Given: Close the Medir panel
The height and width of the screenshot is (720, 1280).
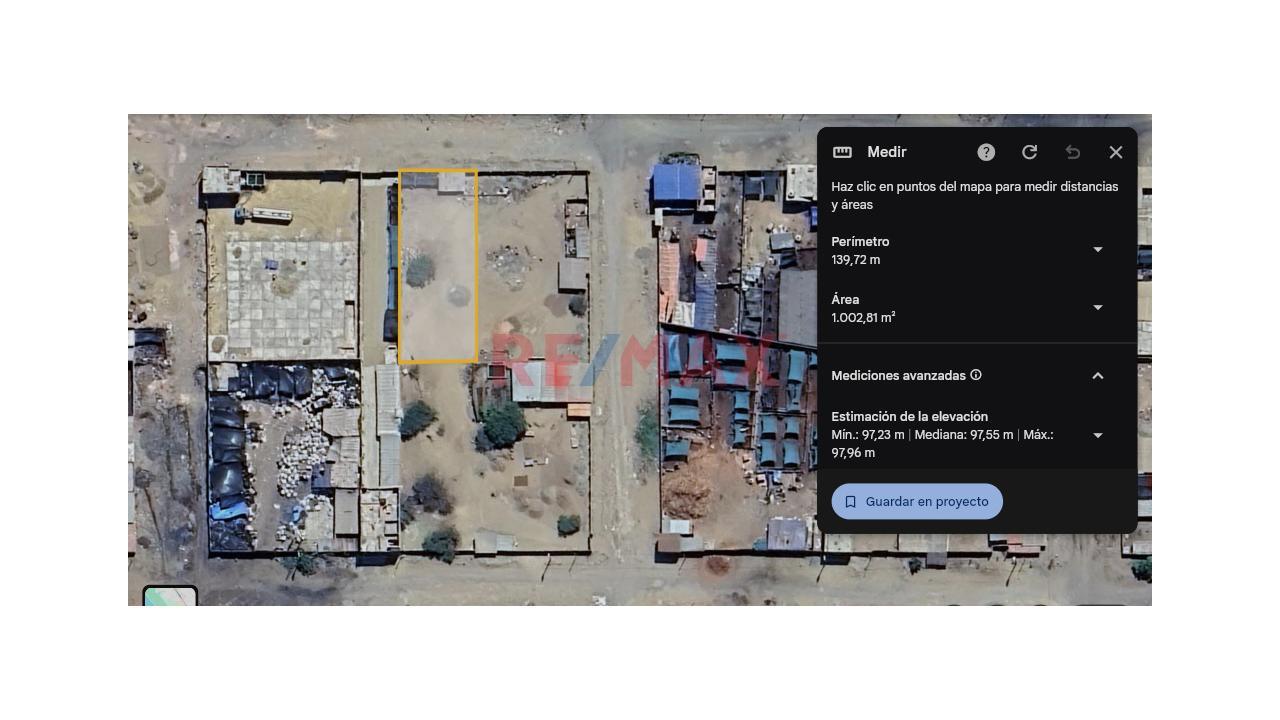Looking at the screenshot, I should (x=1115, y=152).
